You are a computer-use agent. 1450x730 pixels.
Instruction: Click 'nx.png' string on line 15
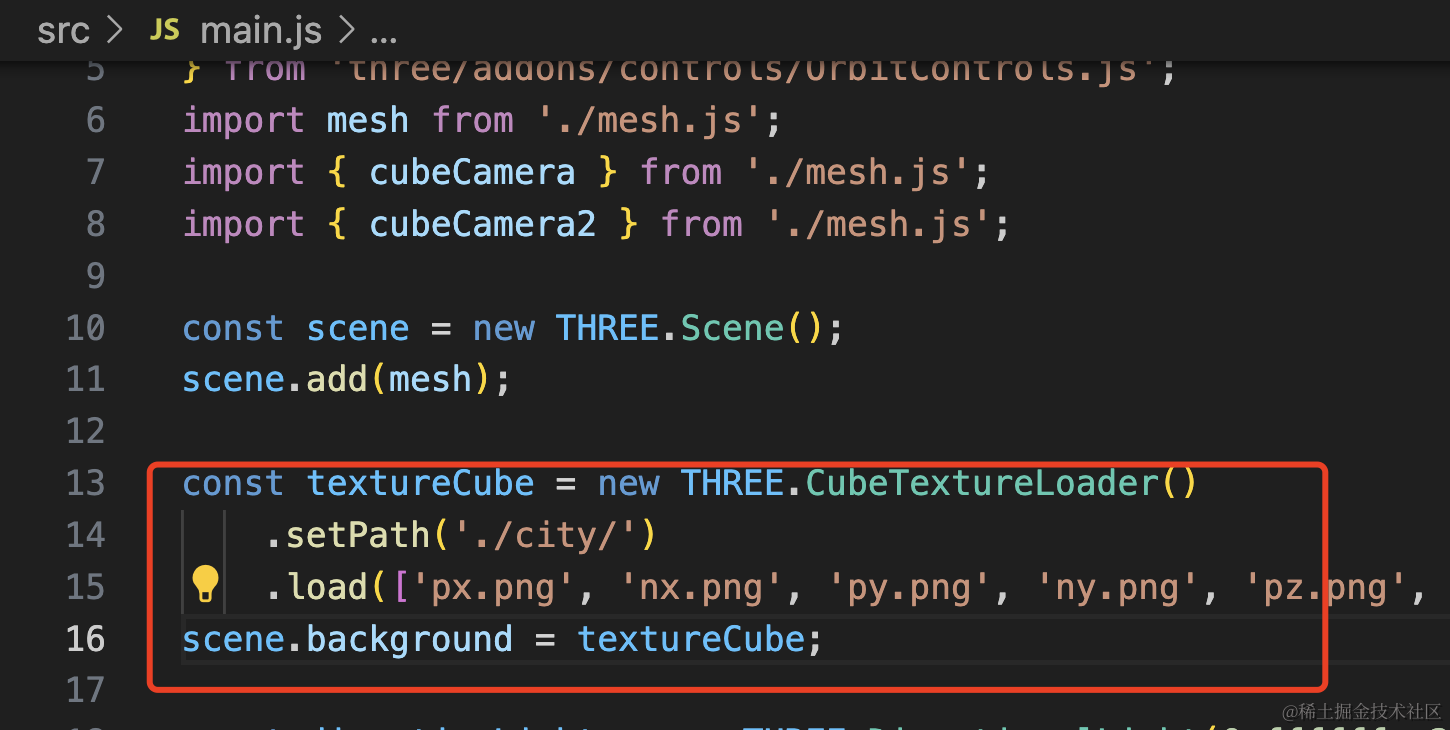[x=700, y=587]
